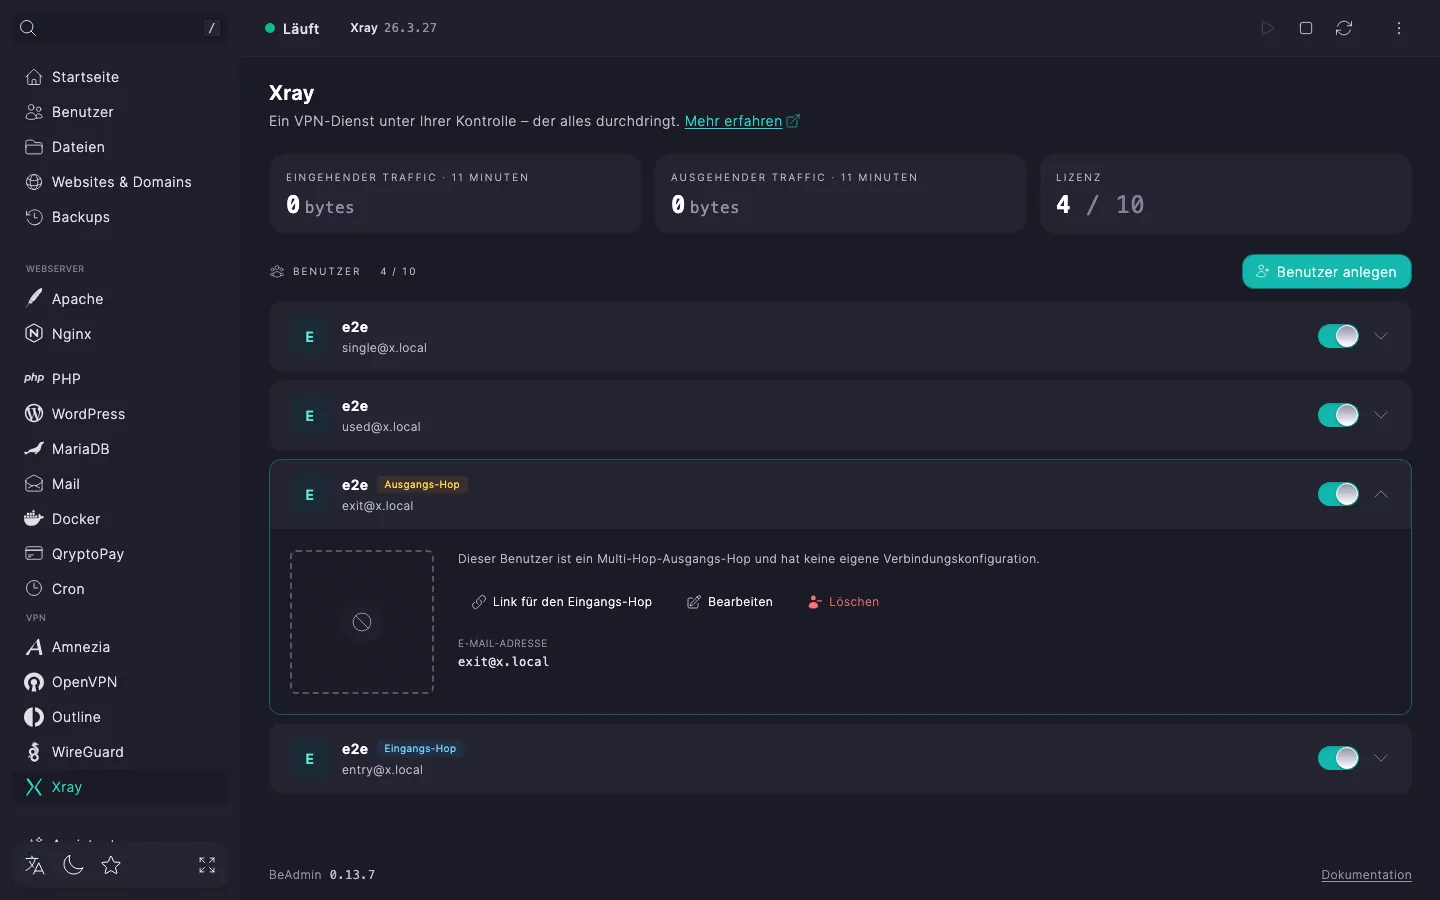Collapse the exit@x.local user details

click(x=1381, y=494)
